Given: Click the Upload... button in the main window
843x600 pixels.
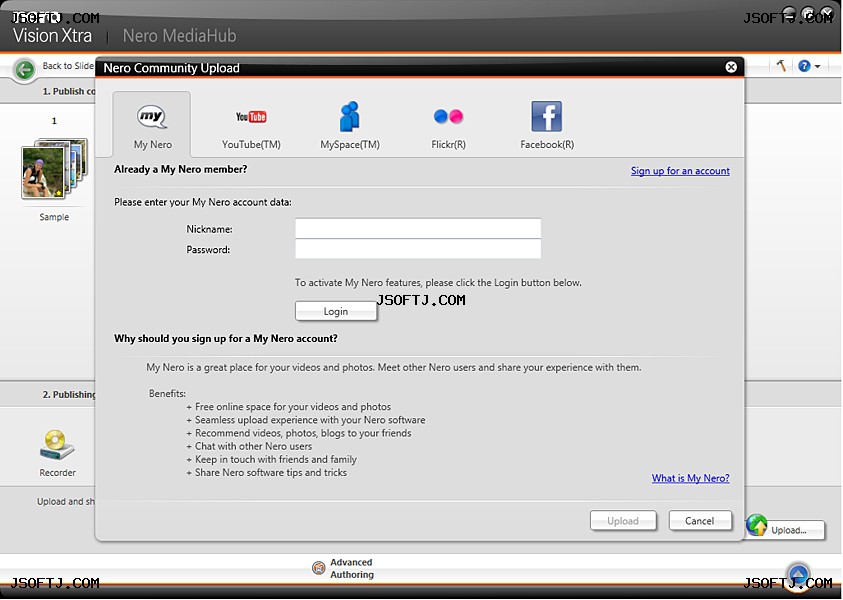Looking at the screenshot, I should (788, 530).
